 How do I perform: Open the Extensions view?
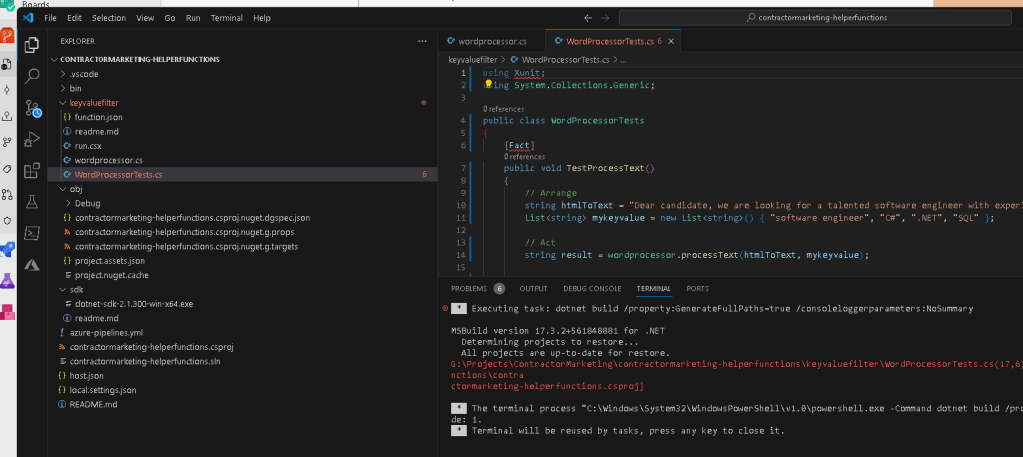(x=31, y=170)
